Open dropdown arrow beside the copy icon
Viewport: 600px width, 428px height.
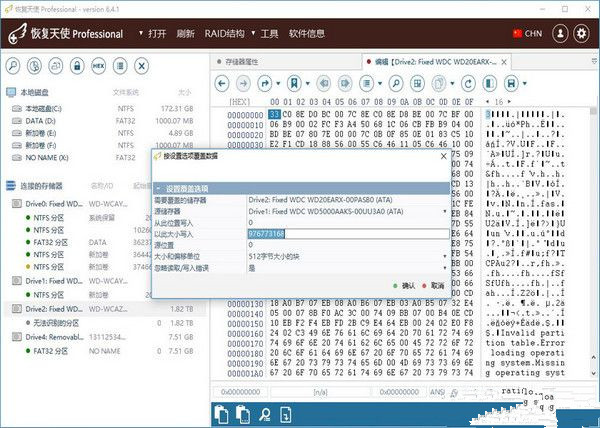click(x=452, y=83)
